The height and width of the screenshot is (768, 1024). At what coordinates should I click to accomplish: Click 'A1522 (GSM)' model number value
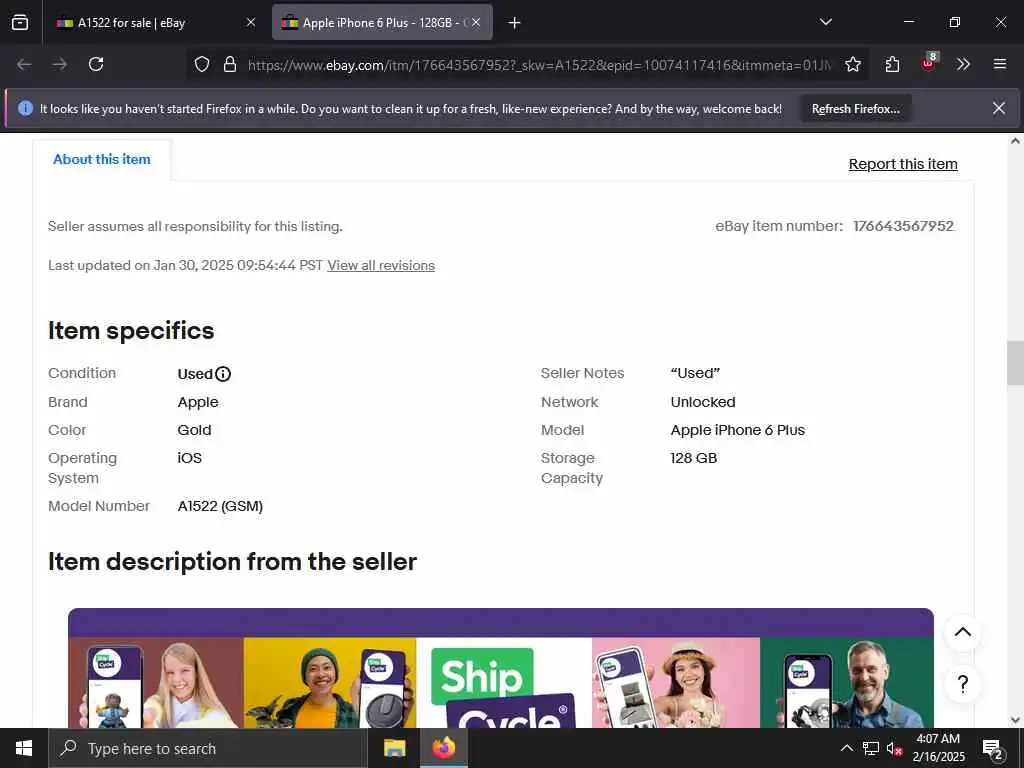[x=220, y=506]
